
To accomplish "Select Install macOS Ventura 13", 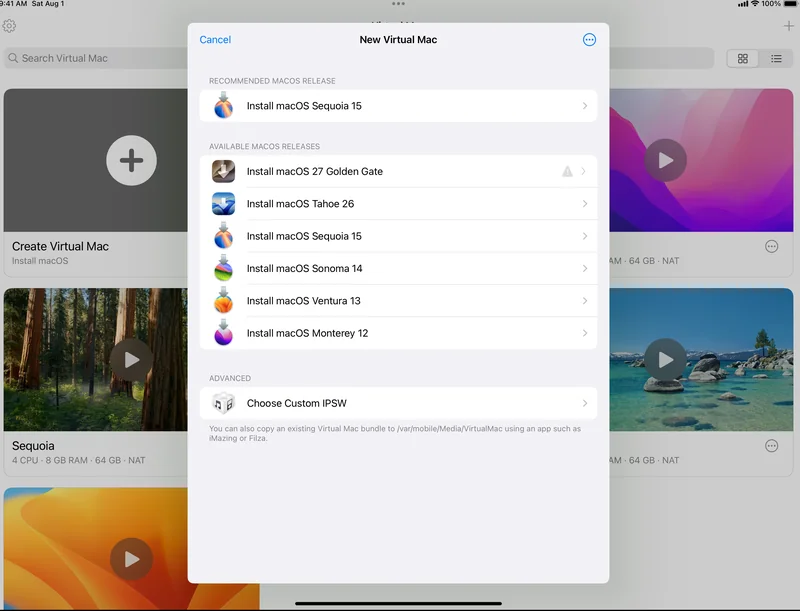I will [398, 301].
